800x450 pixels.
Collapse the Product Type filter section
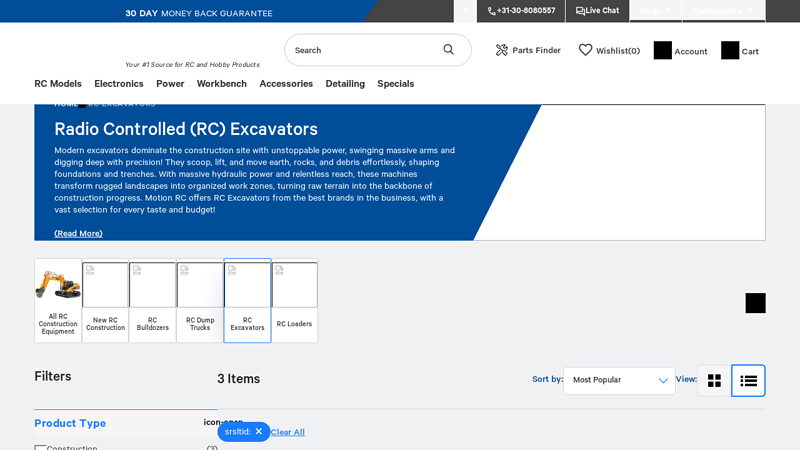pos(125,423)
